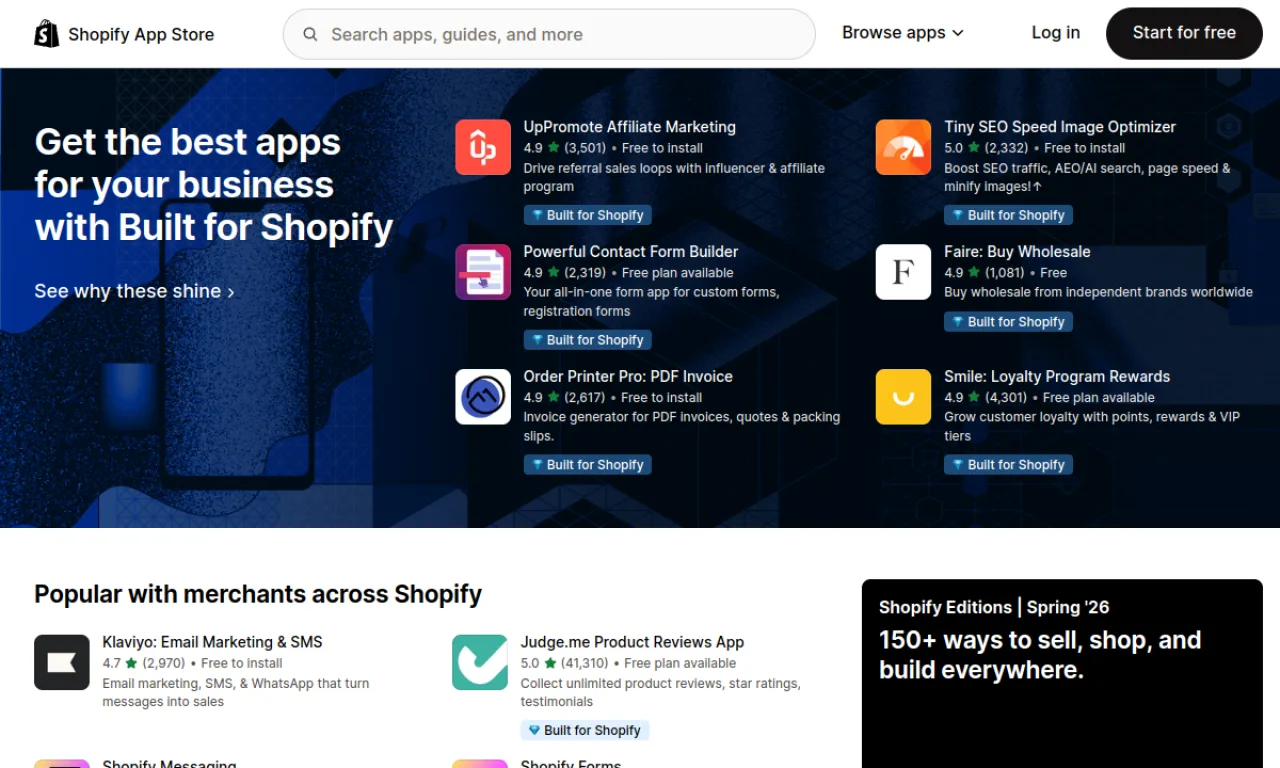Open Faire: Buy Wholesale title link
Image resolution: width=1280 pixels, height=768 pixels.
1017,252
